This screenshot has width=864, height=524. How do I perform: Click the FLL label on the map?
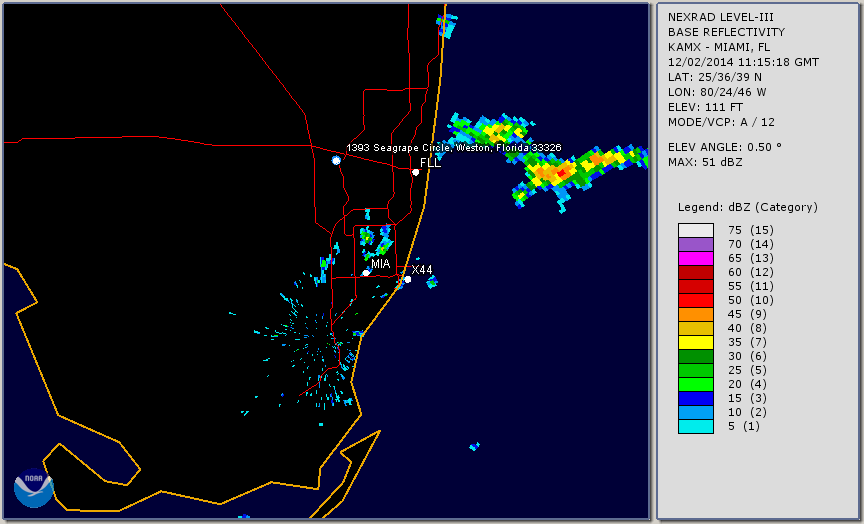430,163
